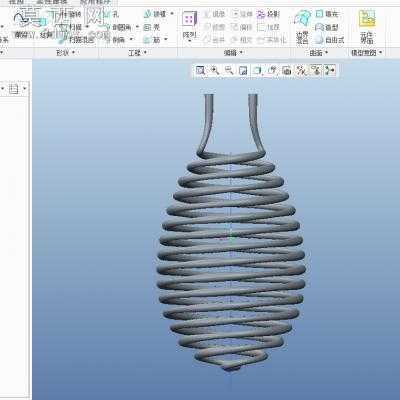
Task: Click the Offset (偏移) tool
Action: [242, 27]
